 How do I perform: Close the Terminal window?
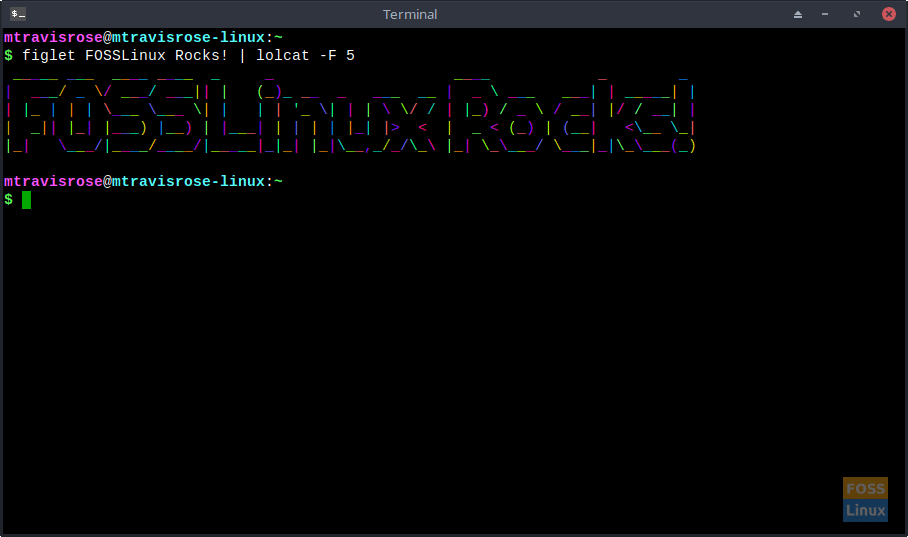point(889,14)
